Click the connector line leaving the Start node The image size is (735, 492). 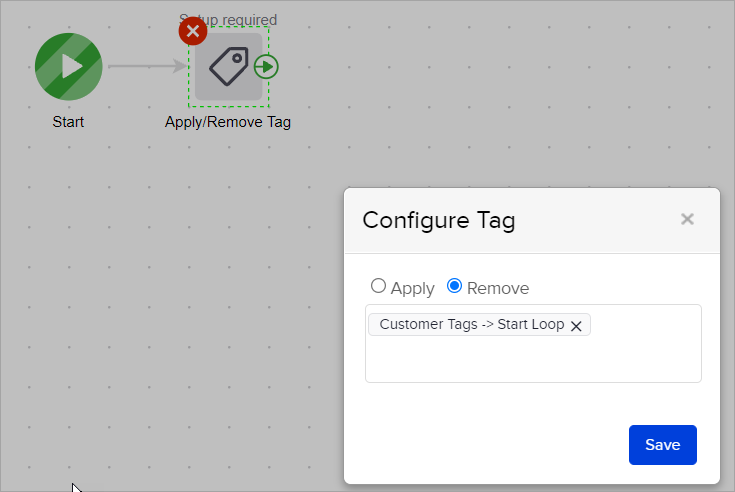[x=138, y=67]
